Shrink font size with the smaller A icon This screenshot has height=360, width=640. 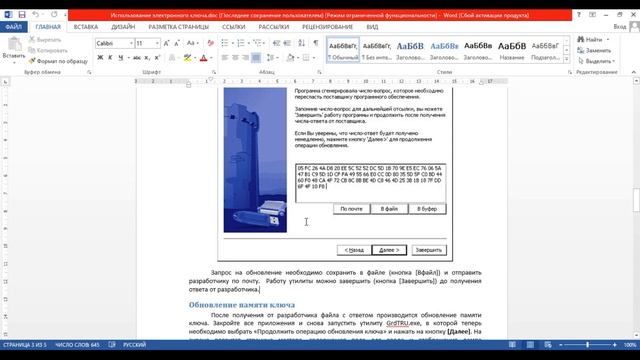177,43
